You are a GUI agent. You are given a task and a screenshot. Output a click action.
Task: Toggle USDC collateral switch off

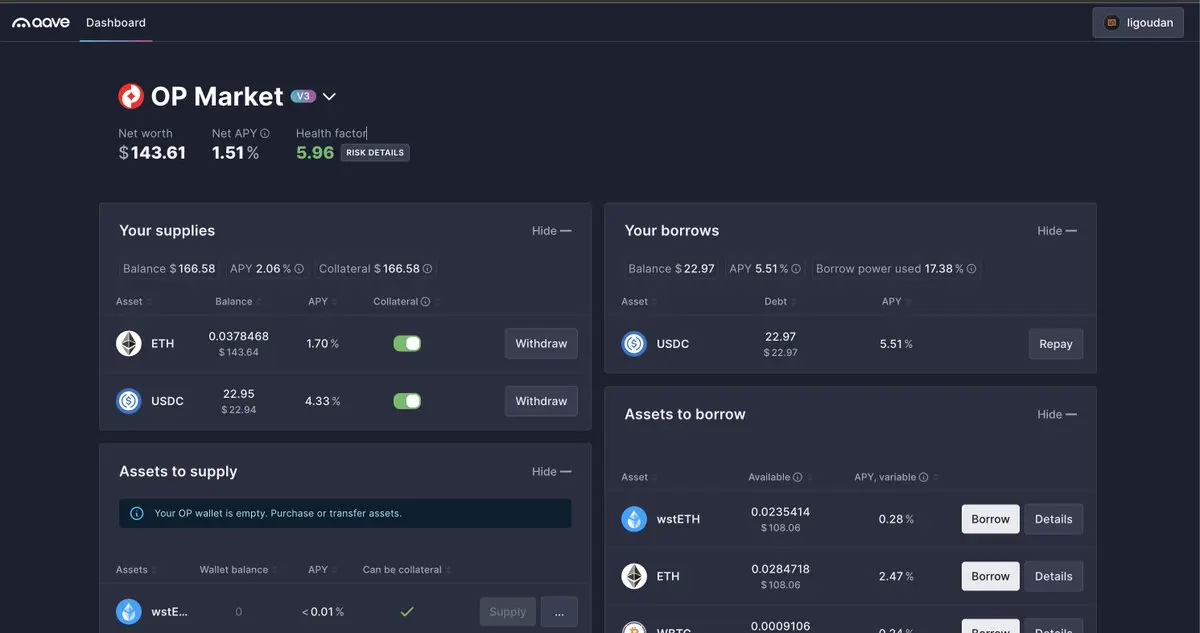click(x=407, y=401)
